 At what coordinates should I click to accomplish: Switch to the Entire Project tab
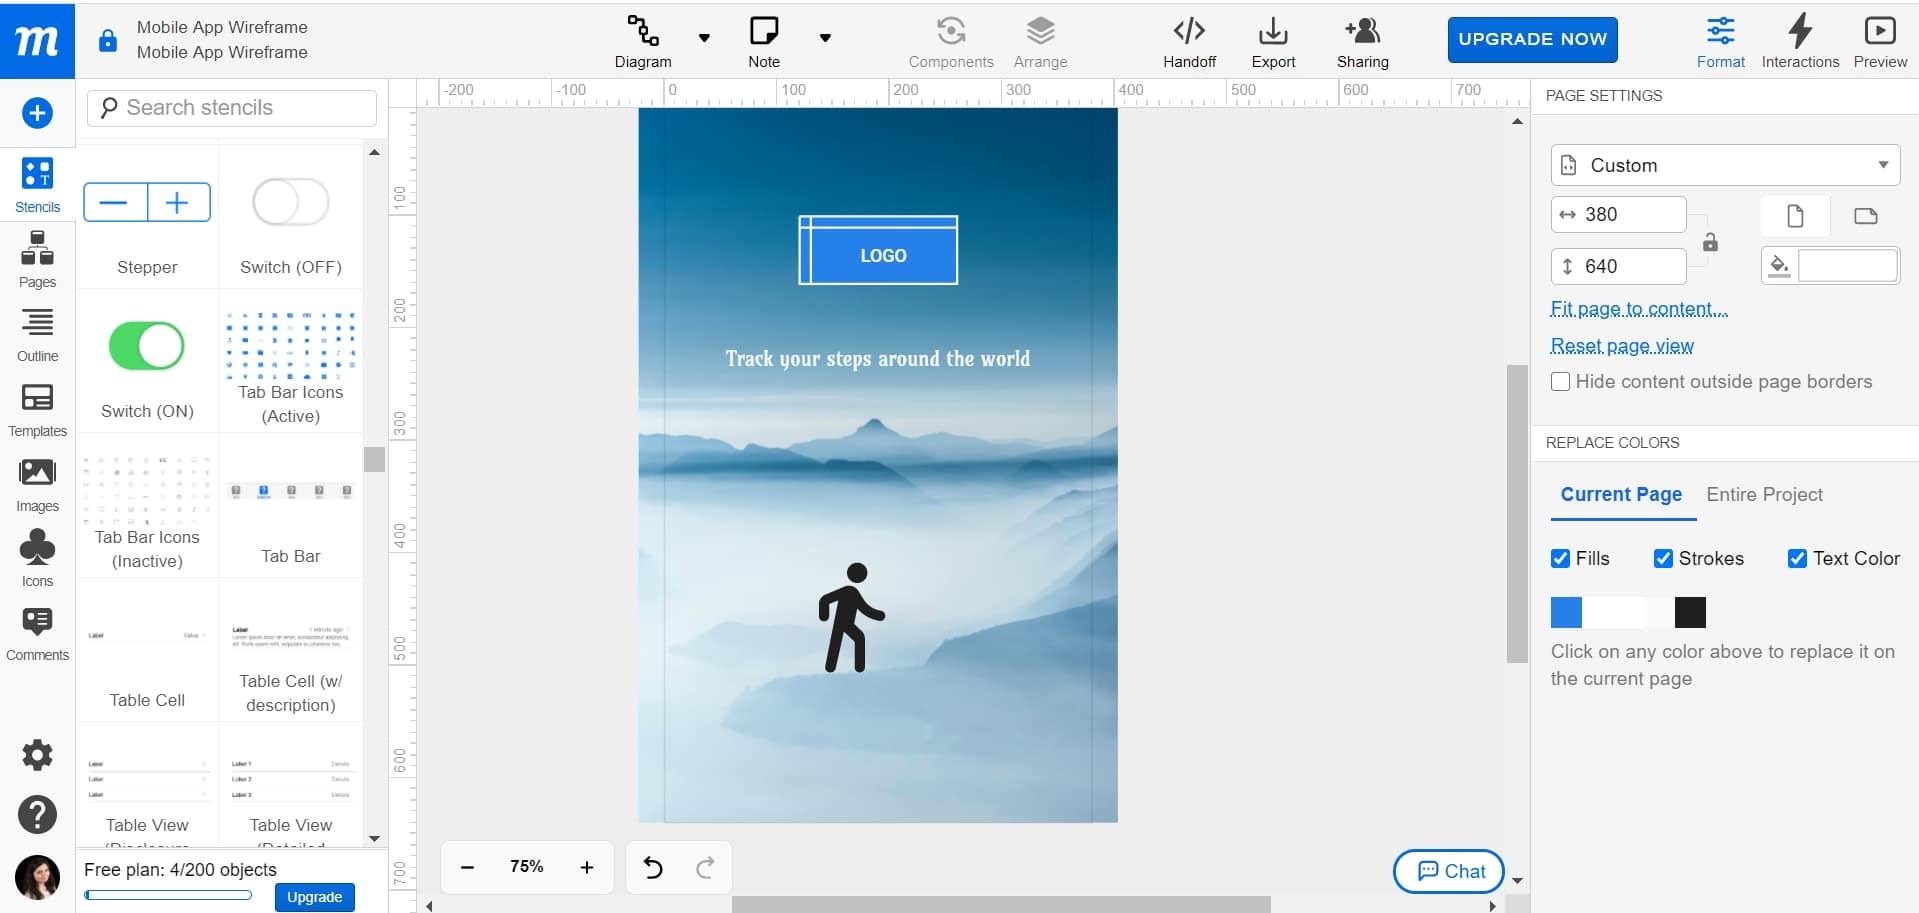1764,494
